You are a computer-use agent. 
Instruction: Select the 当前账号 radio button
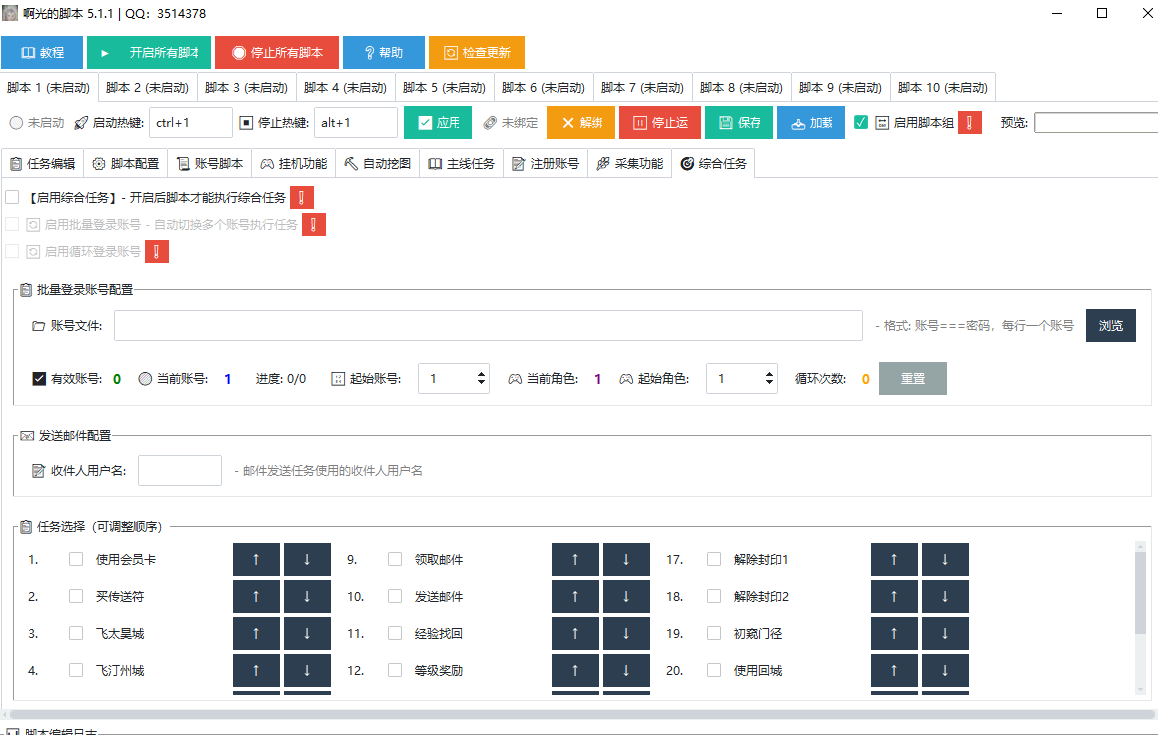(145, 379)
